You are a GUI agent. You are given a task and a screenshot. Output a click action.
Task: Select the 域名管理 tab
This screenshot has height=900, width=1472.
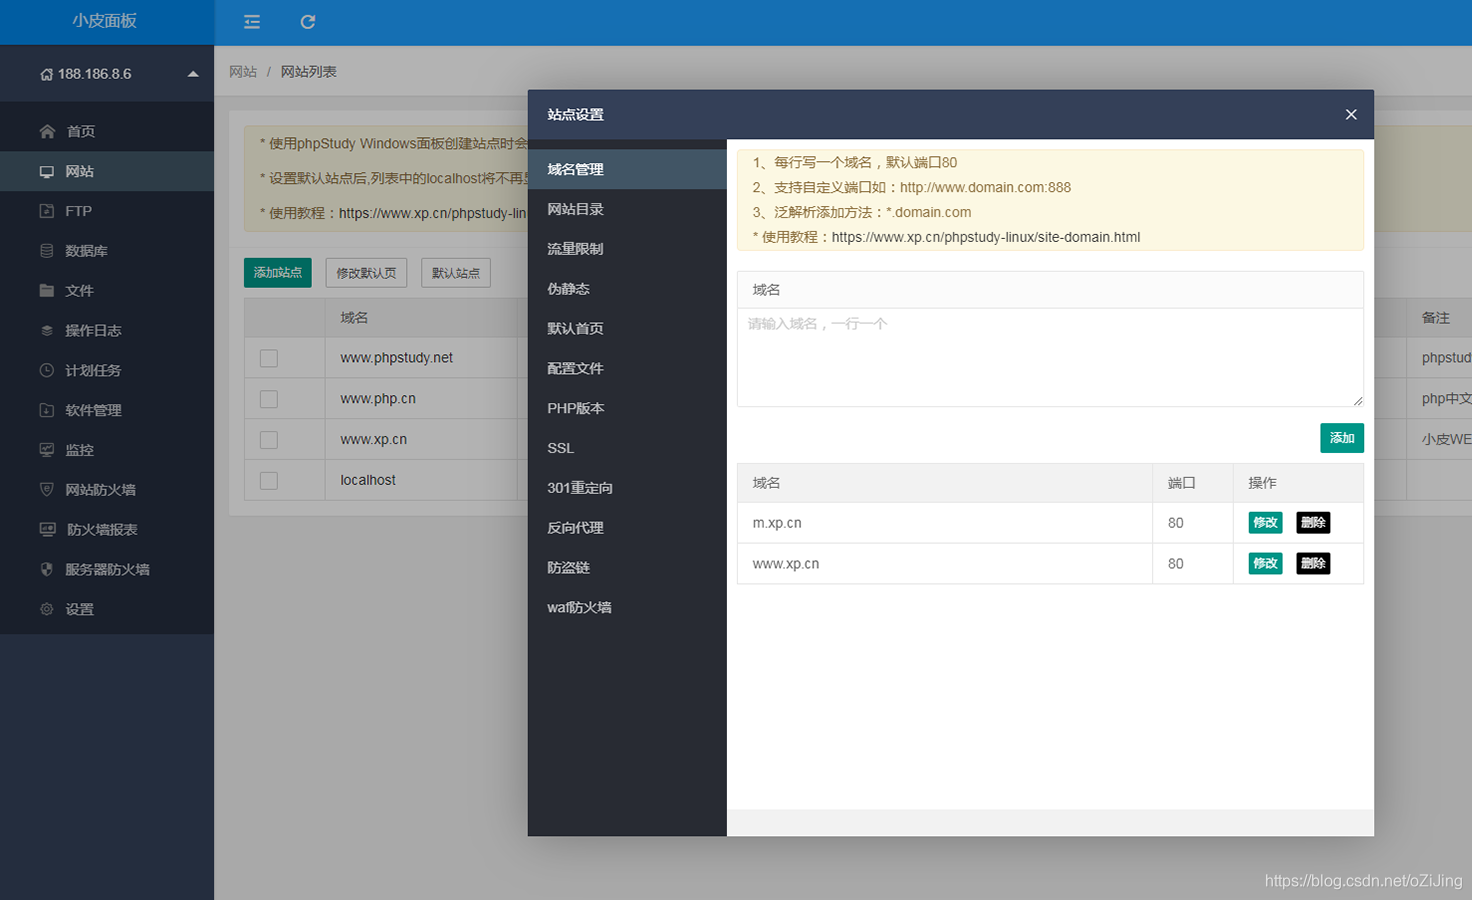click(x=627, y=169)
